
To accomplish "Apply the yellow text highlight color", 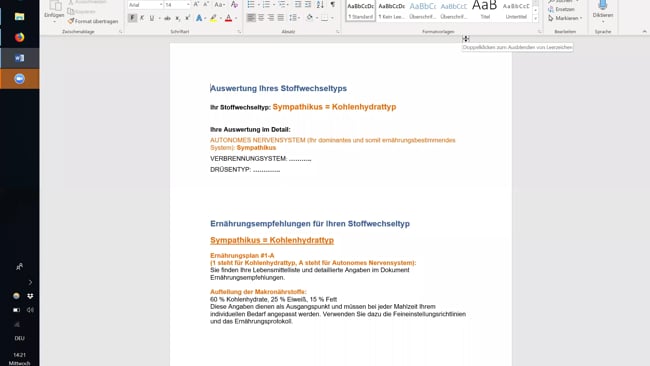I will click(213, 18).
